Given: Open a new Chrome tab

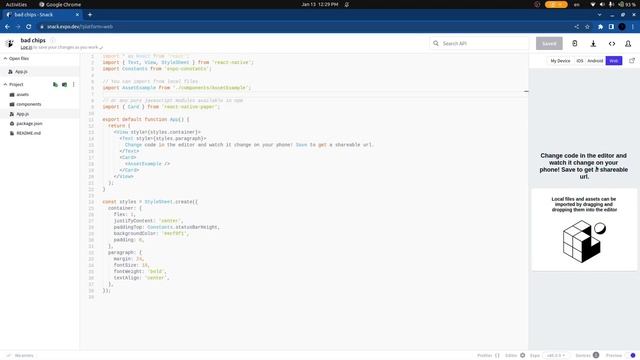Looking at the screenshot, I should coord(90,15).
